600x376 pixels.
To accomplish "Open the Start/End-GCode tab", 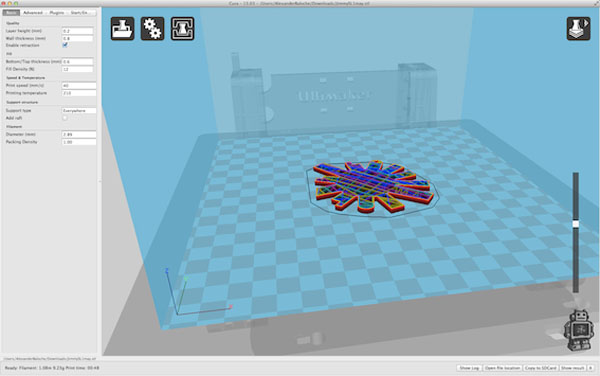I will tap(80, 13).
